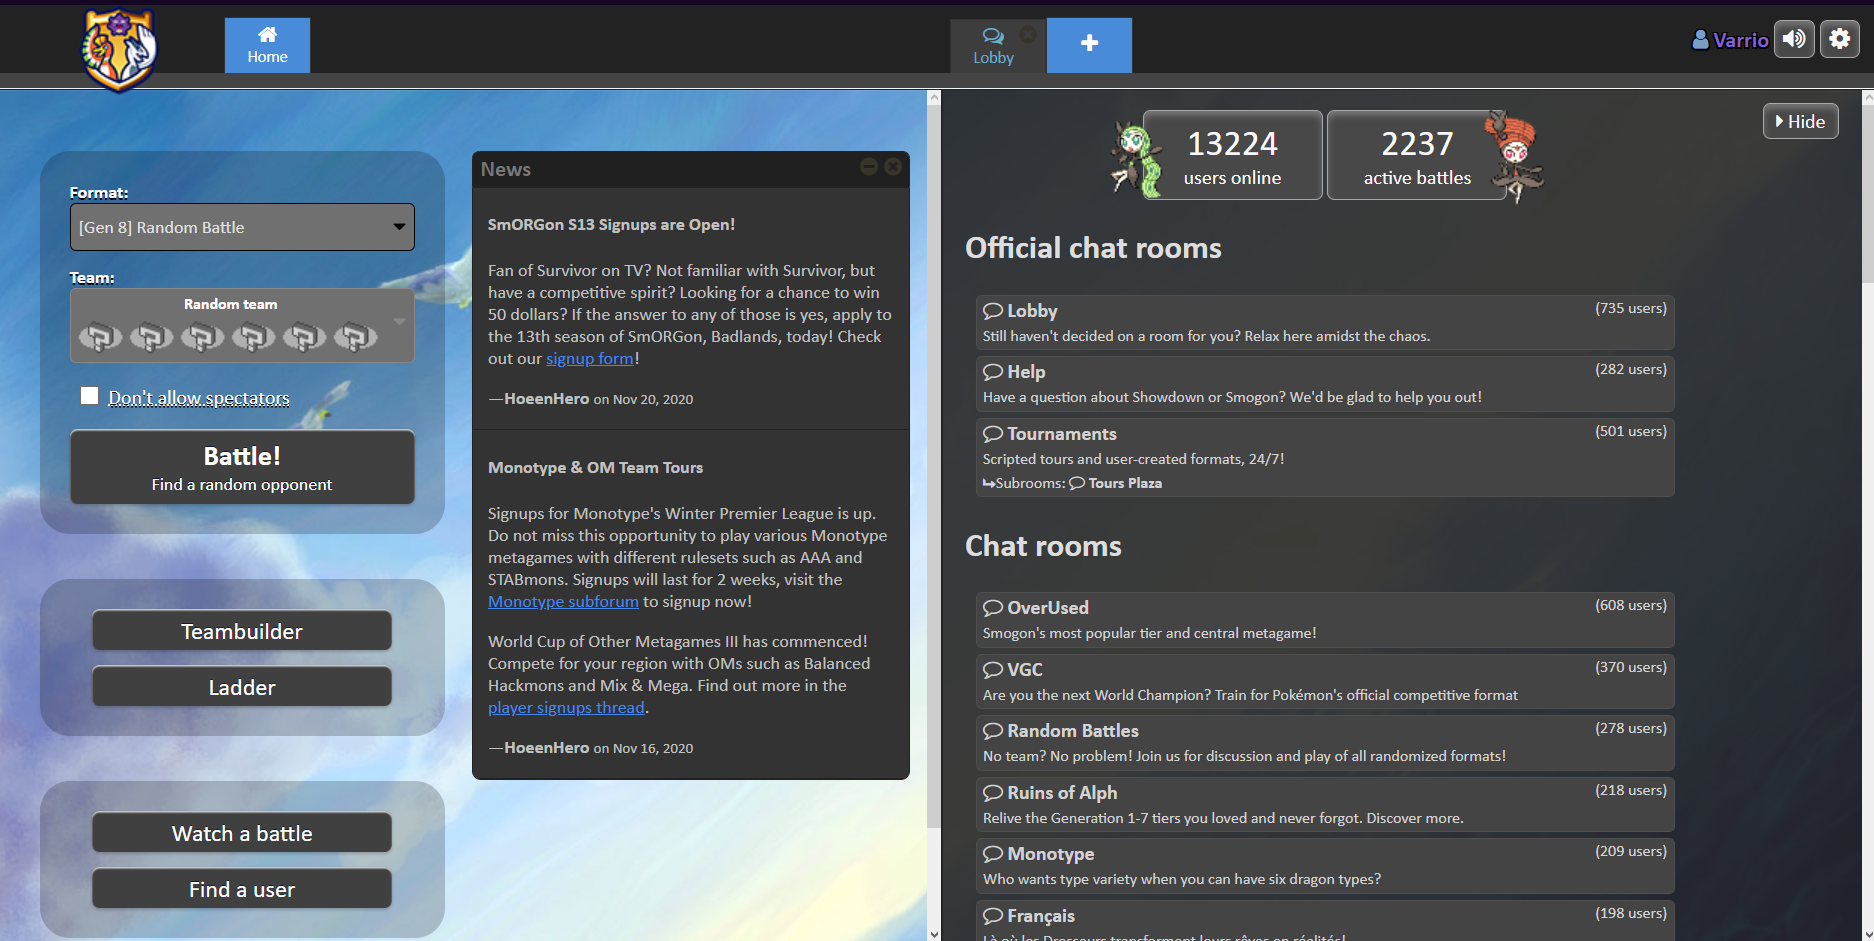Viewport: 1874px width, 941px height.
Task: Close the News panel
Action: (x=893, y=167)
